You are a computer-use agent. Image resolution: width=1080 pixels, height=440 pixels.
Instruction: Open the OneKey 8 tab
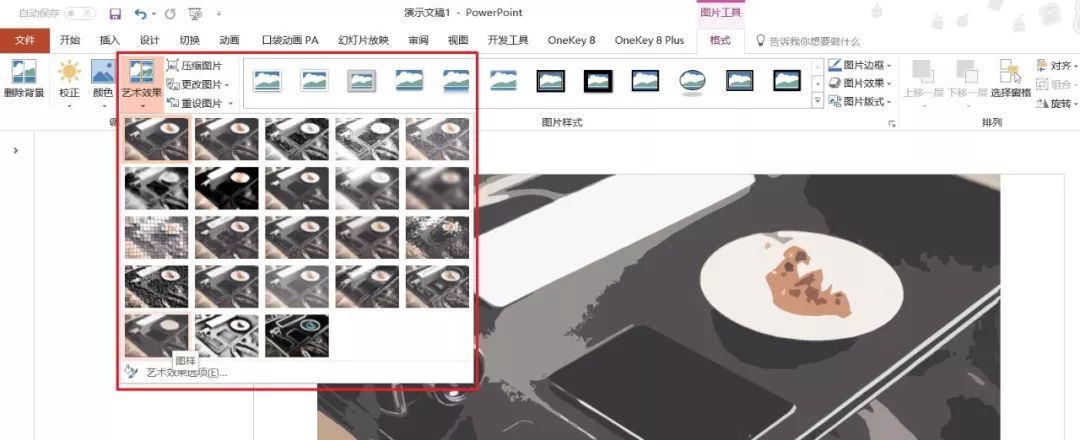pyautogui.click(x=571, y=41)
